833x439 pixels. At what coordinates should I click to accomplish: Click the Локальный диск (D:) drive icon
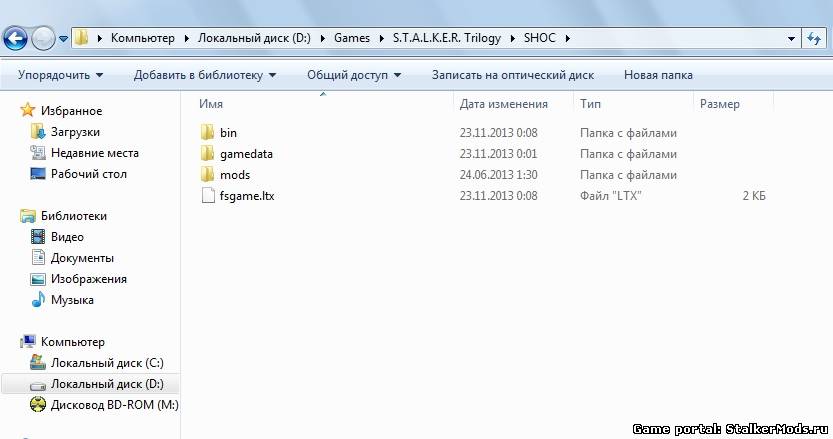38,385
